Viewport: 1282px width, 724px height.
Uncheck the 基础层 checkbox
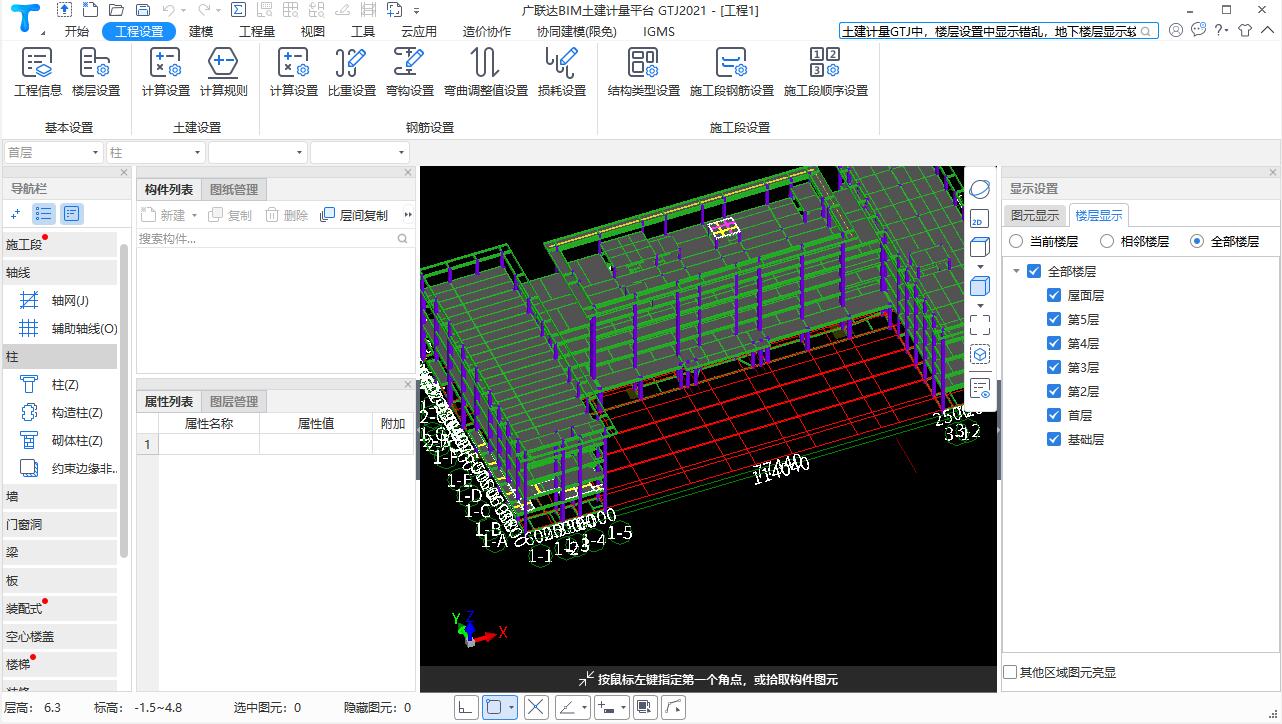coord(1054,439)
